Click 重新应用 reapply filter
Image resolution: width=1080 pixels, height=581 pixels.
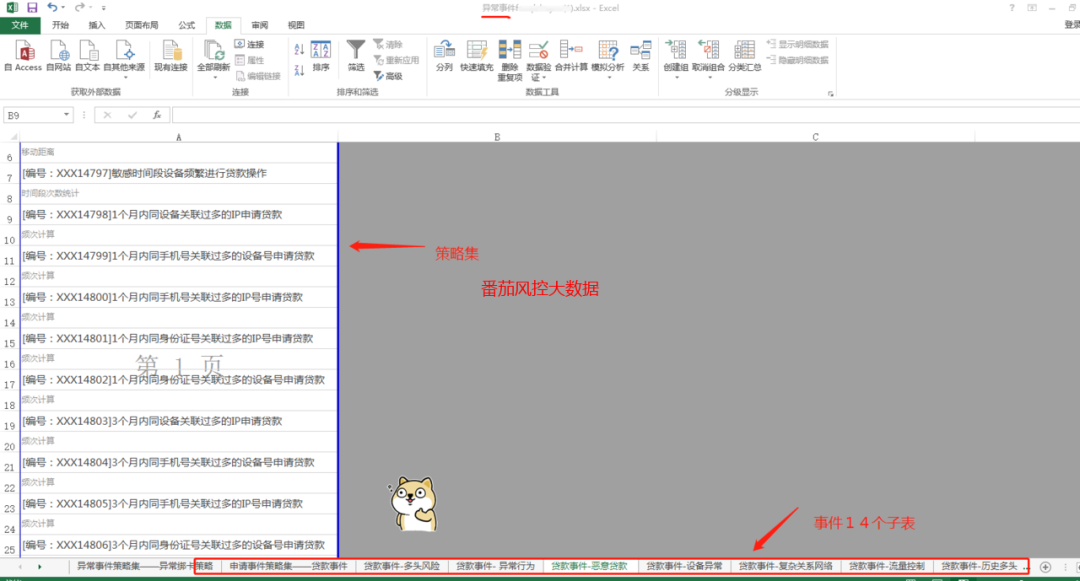(x=396, y=60)
